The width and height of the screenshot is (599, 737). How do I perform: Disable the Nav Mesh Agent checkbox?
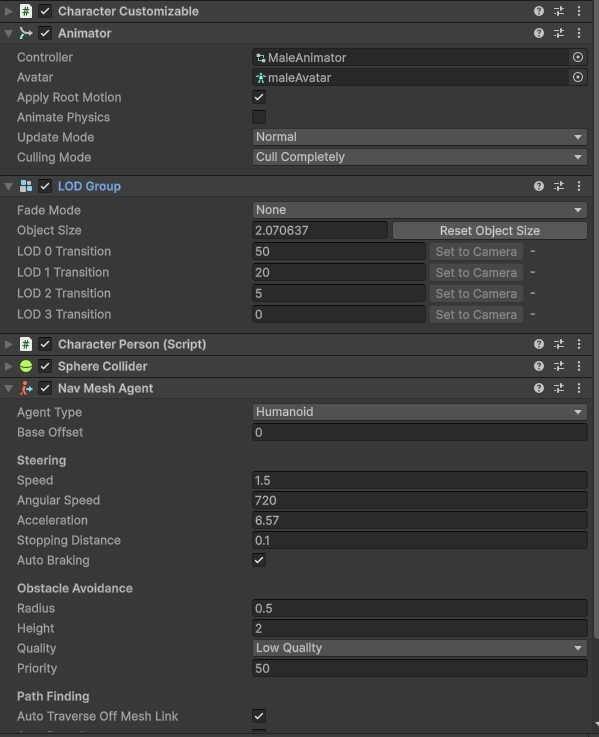coord(45,388)
